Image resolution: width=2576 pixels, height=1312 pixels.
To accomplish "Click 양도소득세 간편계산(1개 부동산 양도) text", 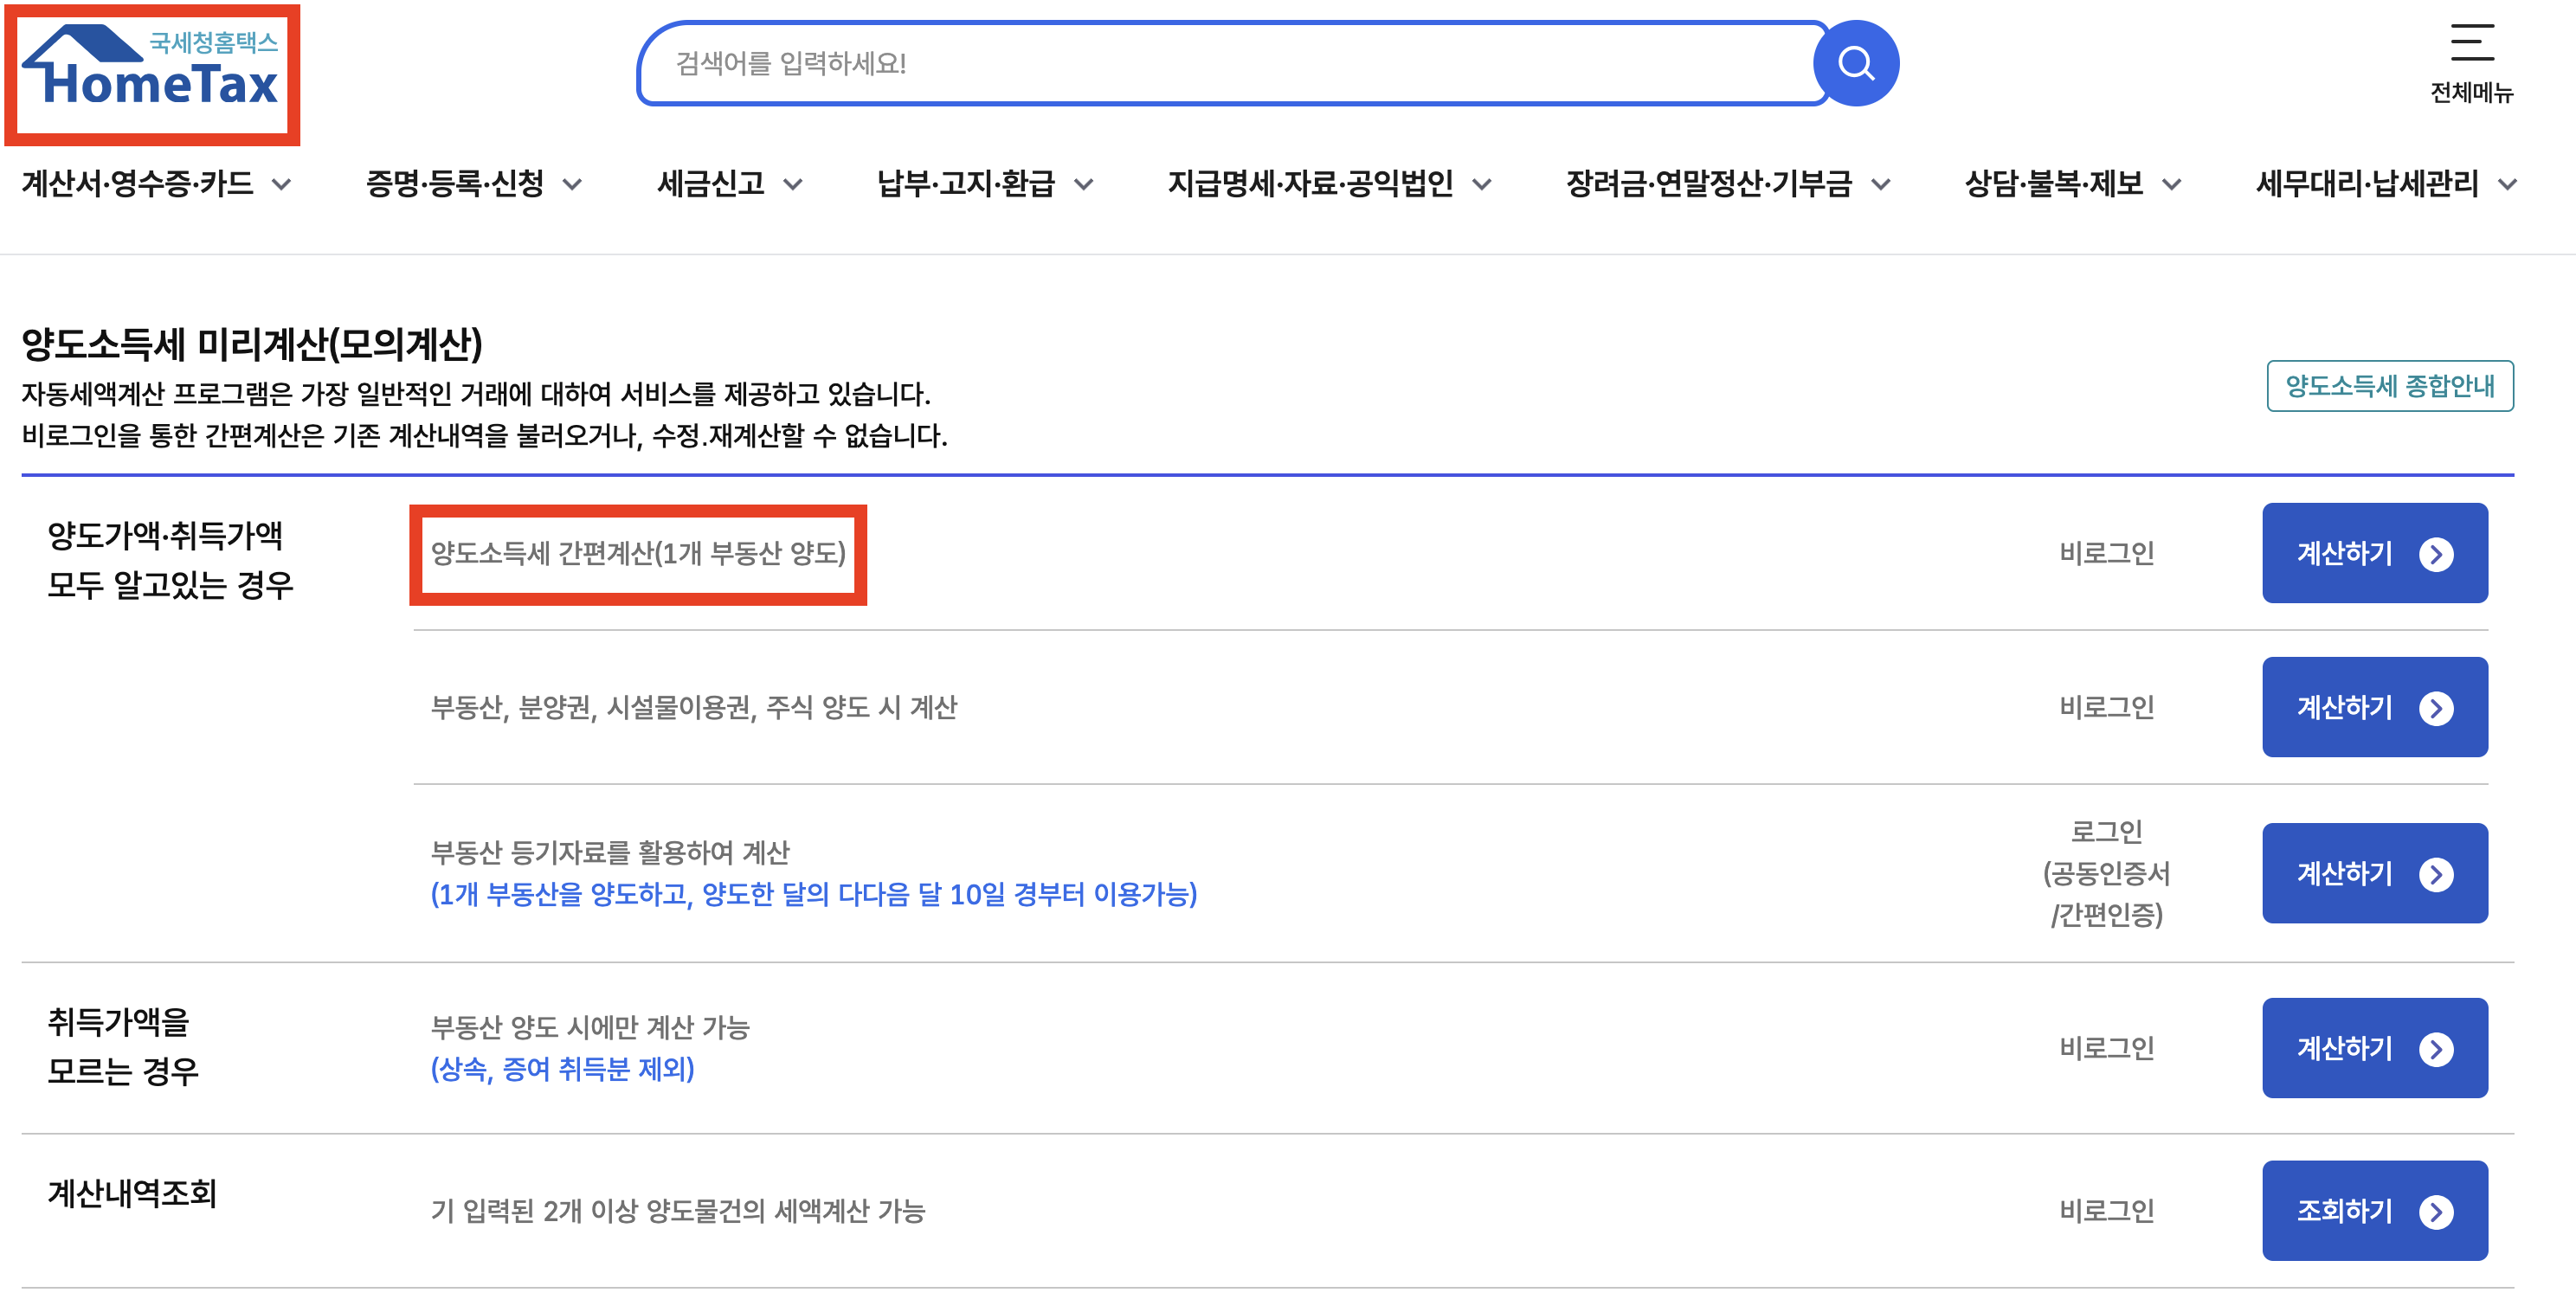I will [638, 553].
